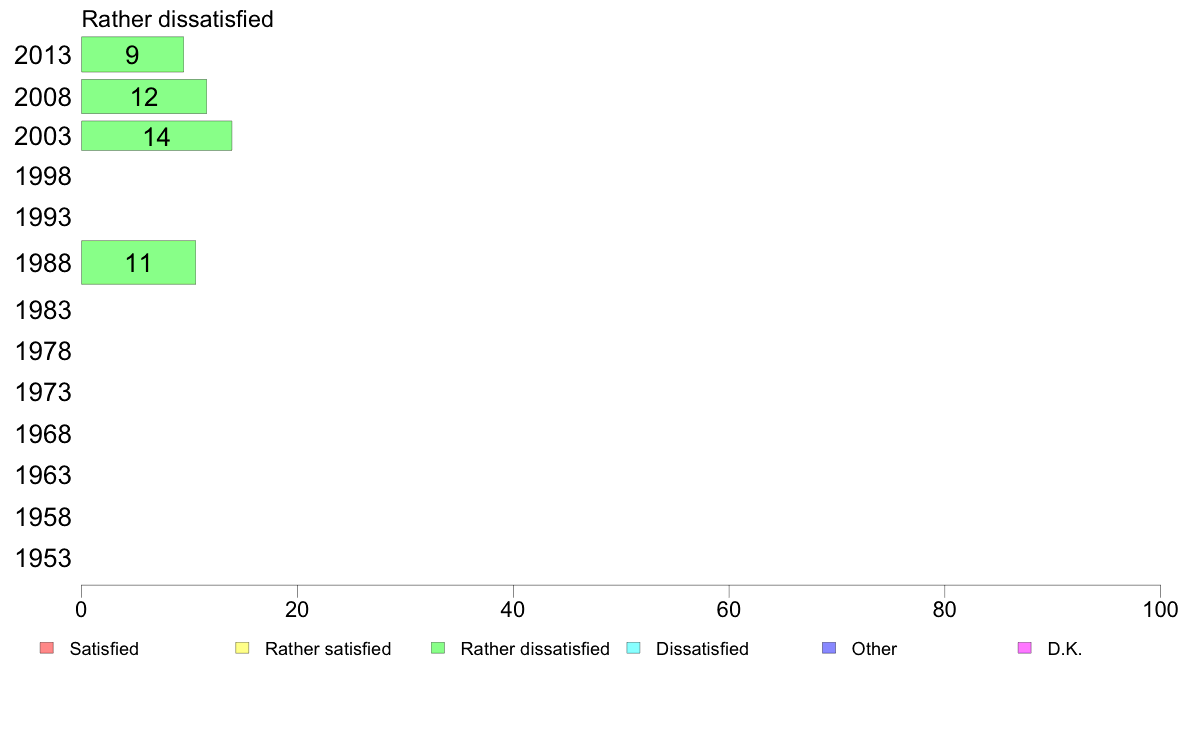Image resolution: width=1188 pixels, height=736 pixels.
Task: Click the blue Other legend swatch
Action: pyautogui.click(x=829, y=648)
